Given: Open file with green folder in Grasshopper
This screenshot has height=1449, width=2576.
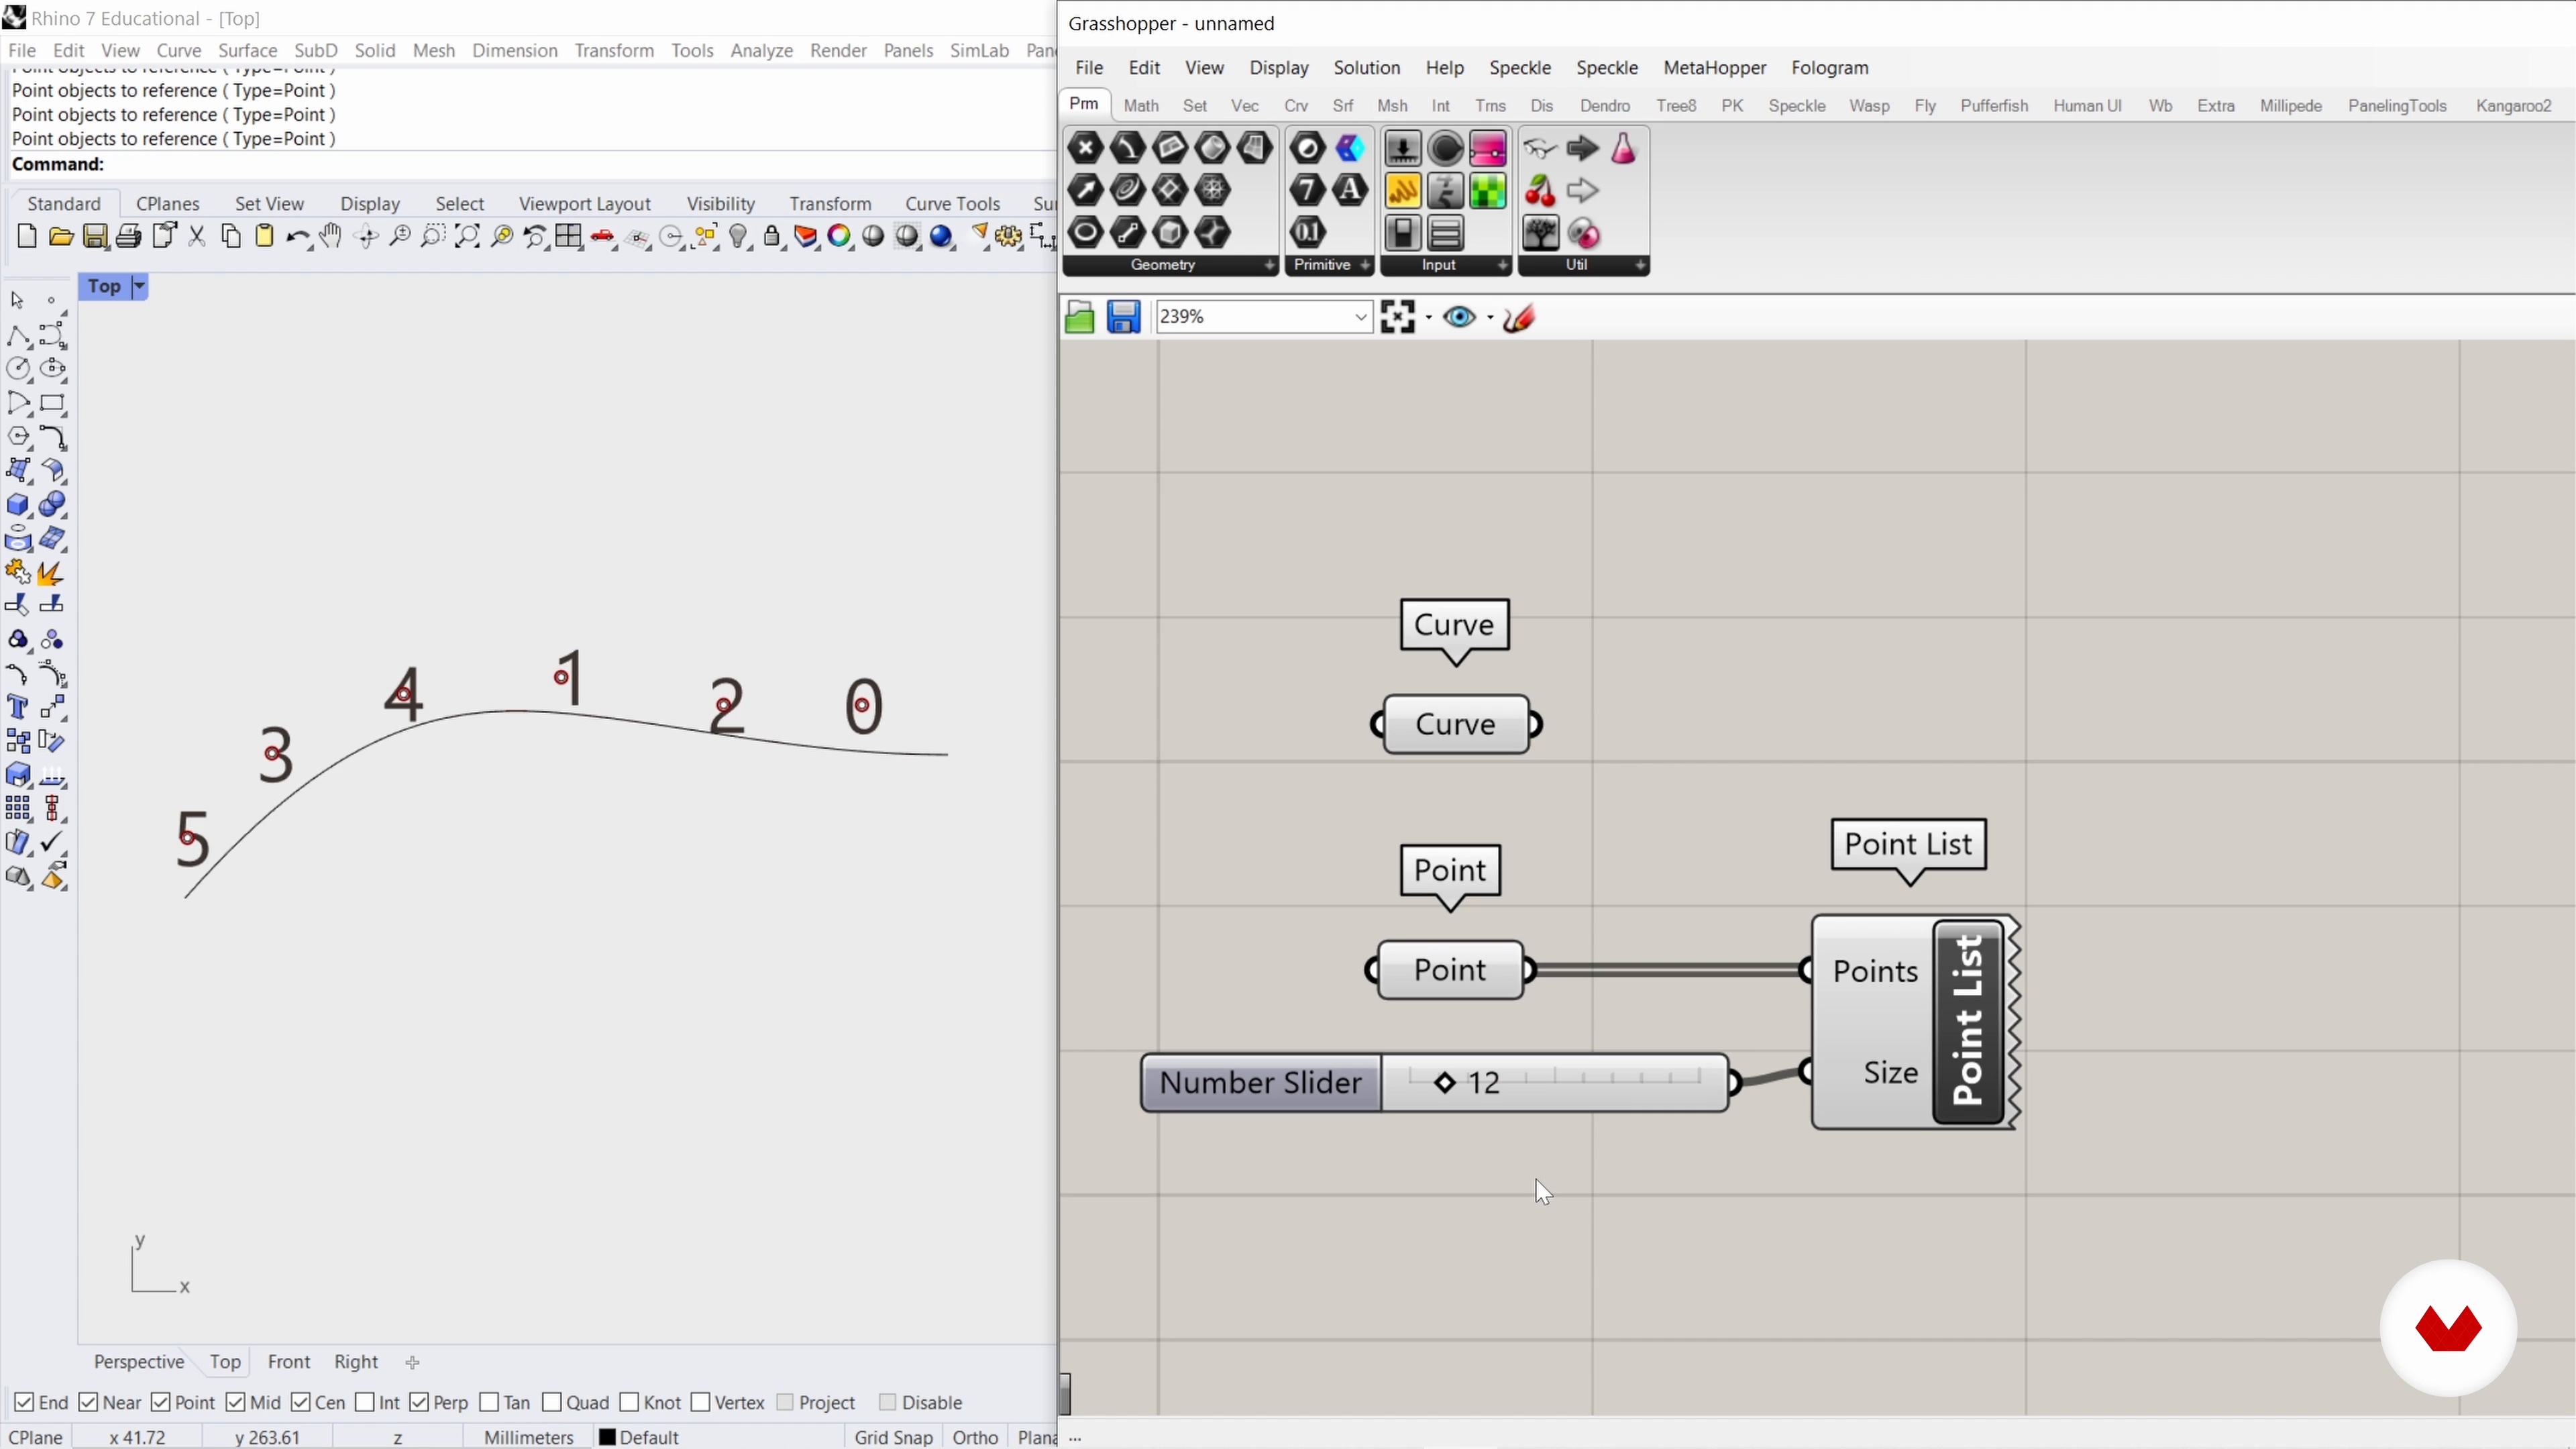Looking at the screenshot, I should [x=1080, y=317].
